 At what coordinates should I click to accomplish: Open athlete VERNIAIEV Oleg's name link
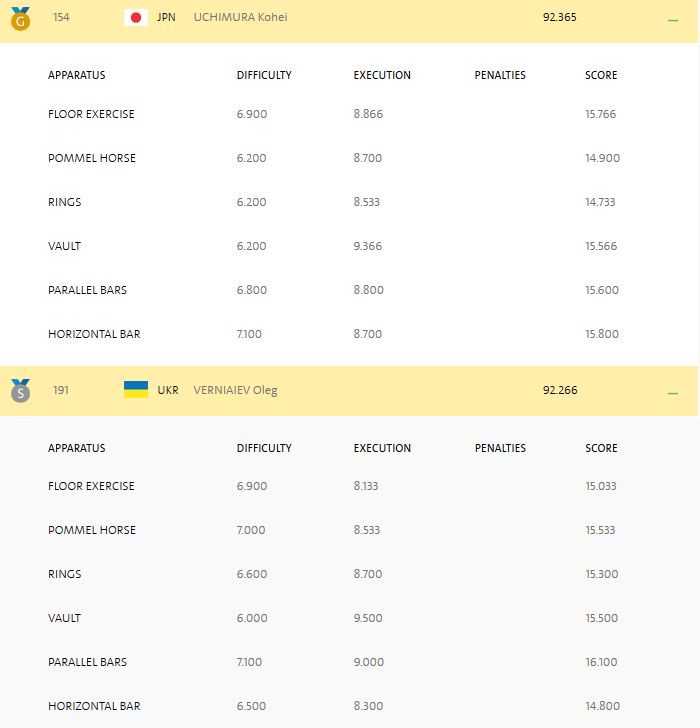(x=235, y=390)
